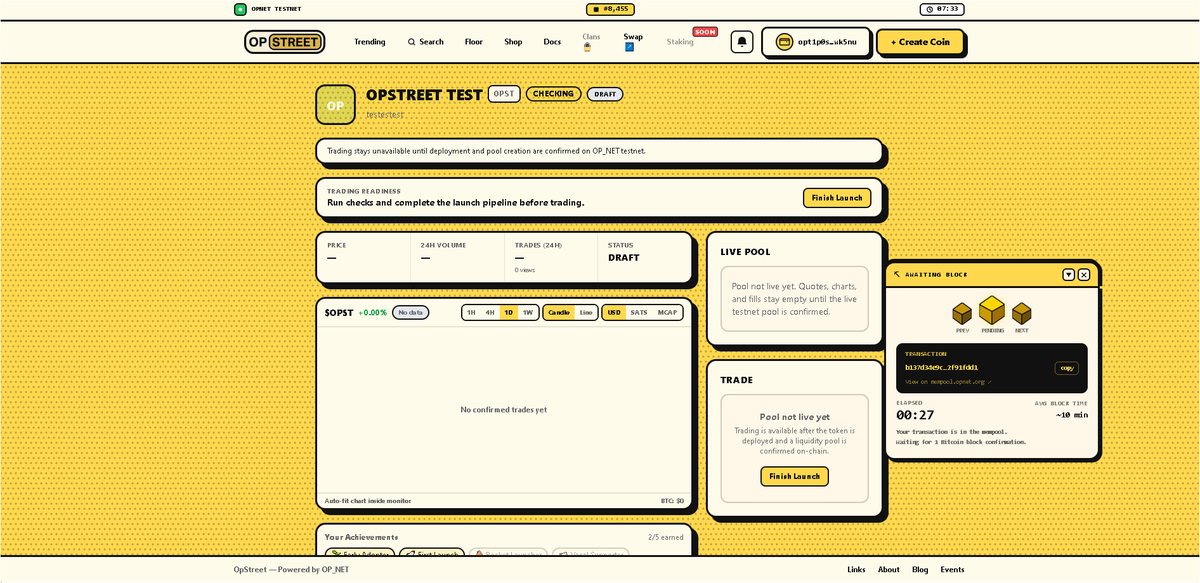Click the NEXT block cube
1200x583 pixels.
[x=1022, y=313]
